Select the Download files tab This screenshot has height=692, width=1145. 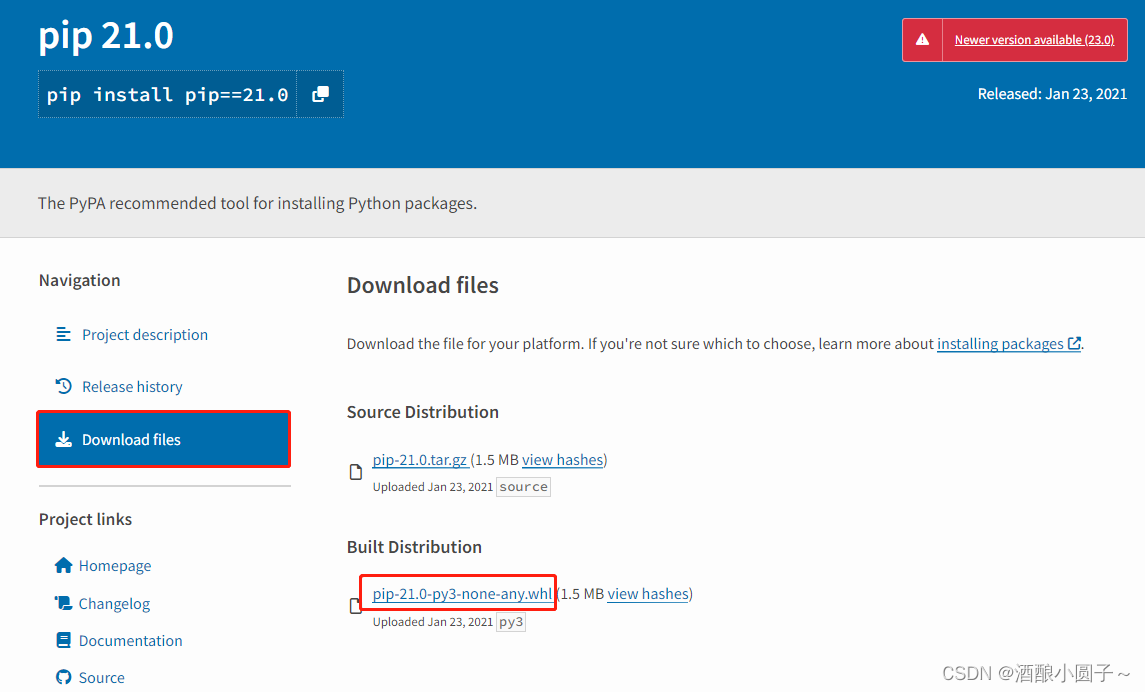164,439
